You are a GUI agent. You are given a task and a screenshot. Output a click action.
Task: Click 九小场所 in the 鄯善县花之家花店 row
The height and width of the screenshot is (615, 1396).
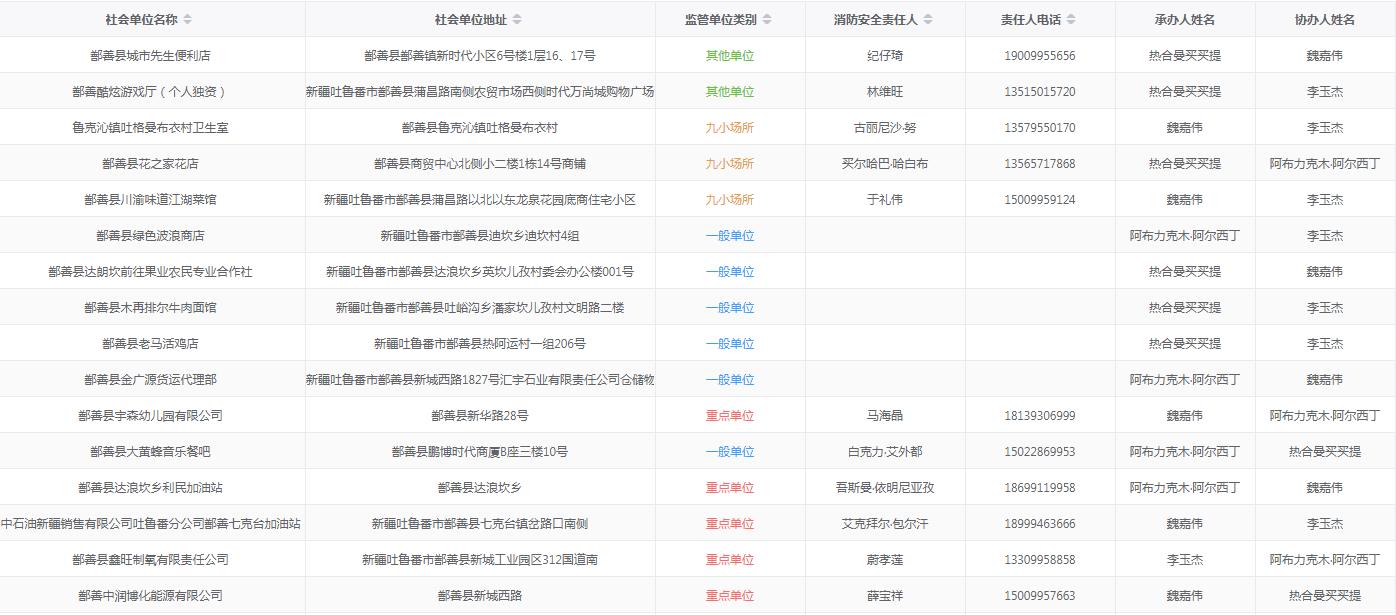pos(730,164)
